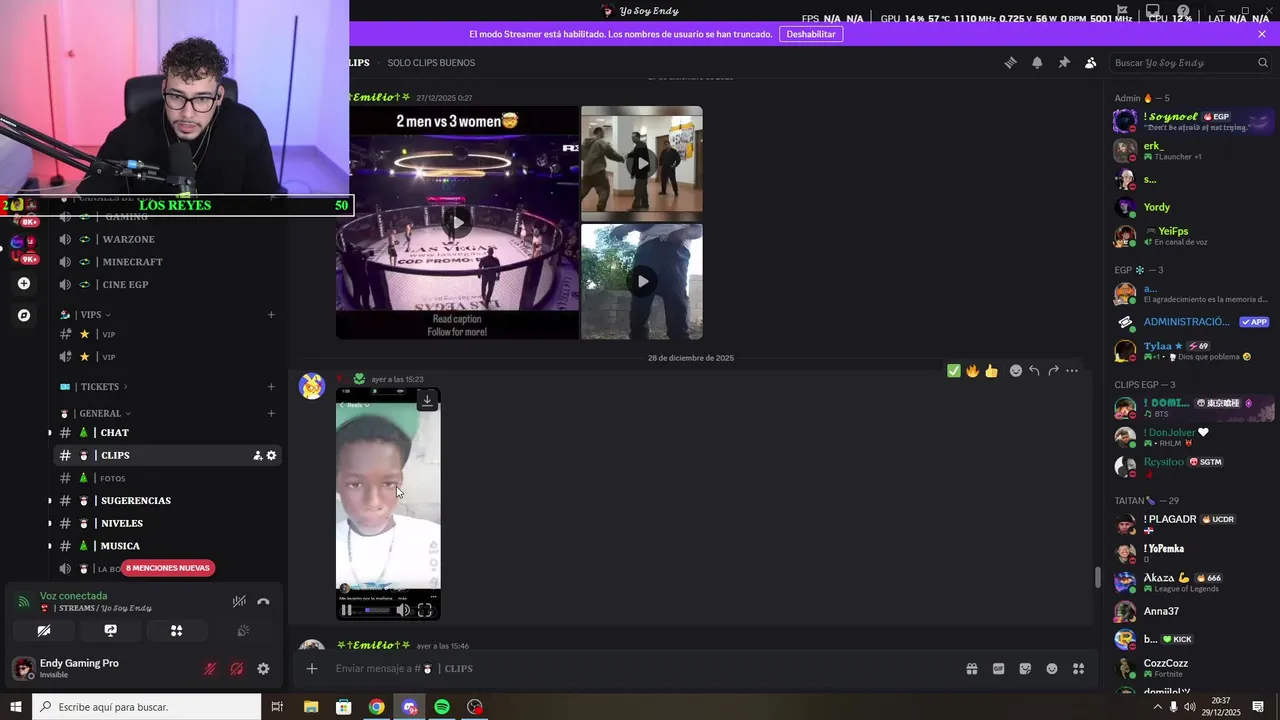Edit CLIPS channel settings gear
Screen dimensions: 1280x720
tap(271, 455)
